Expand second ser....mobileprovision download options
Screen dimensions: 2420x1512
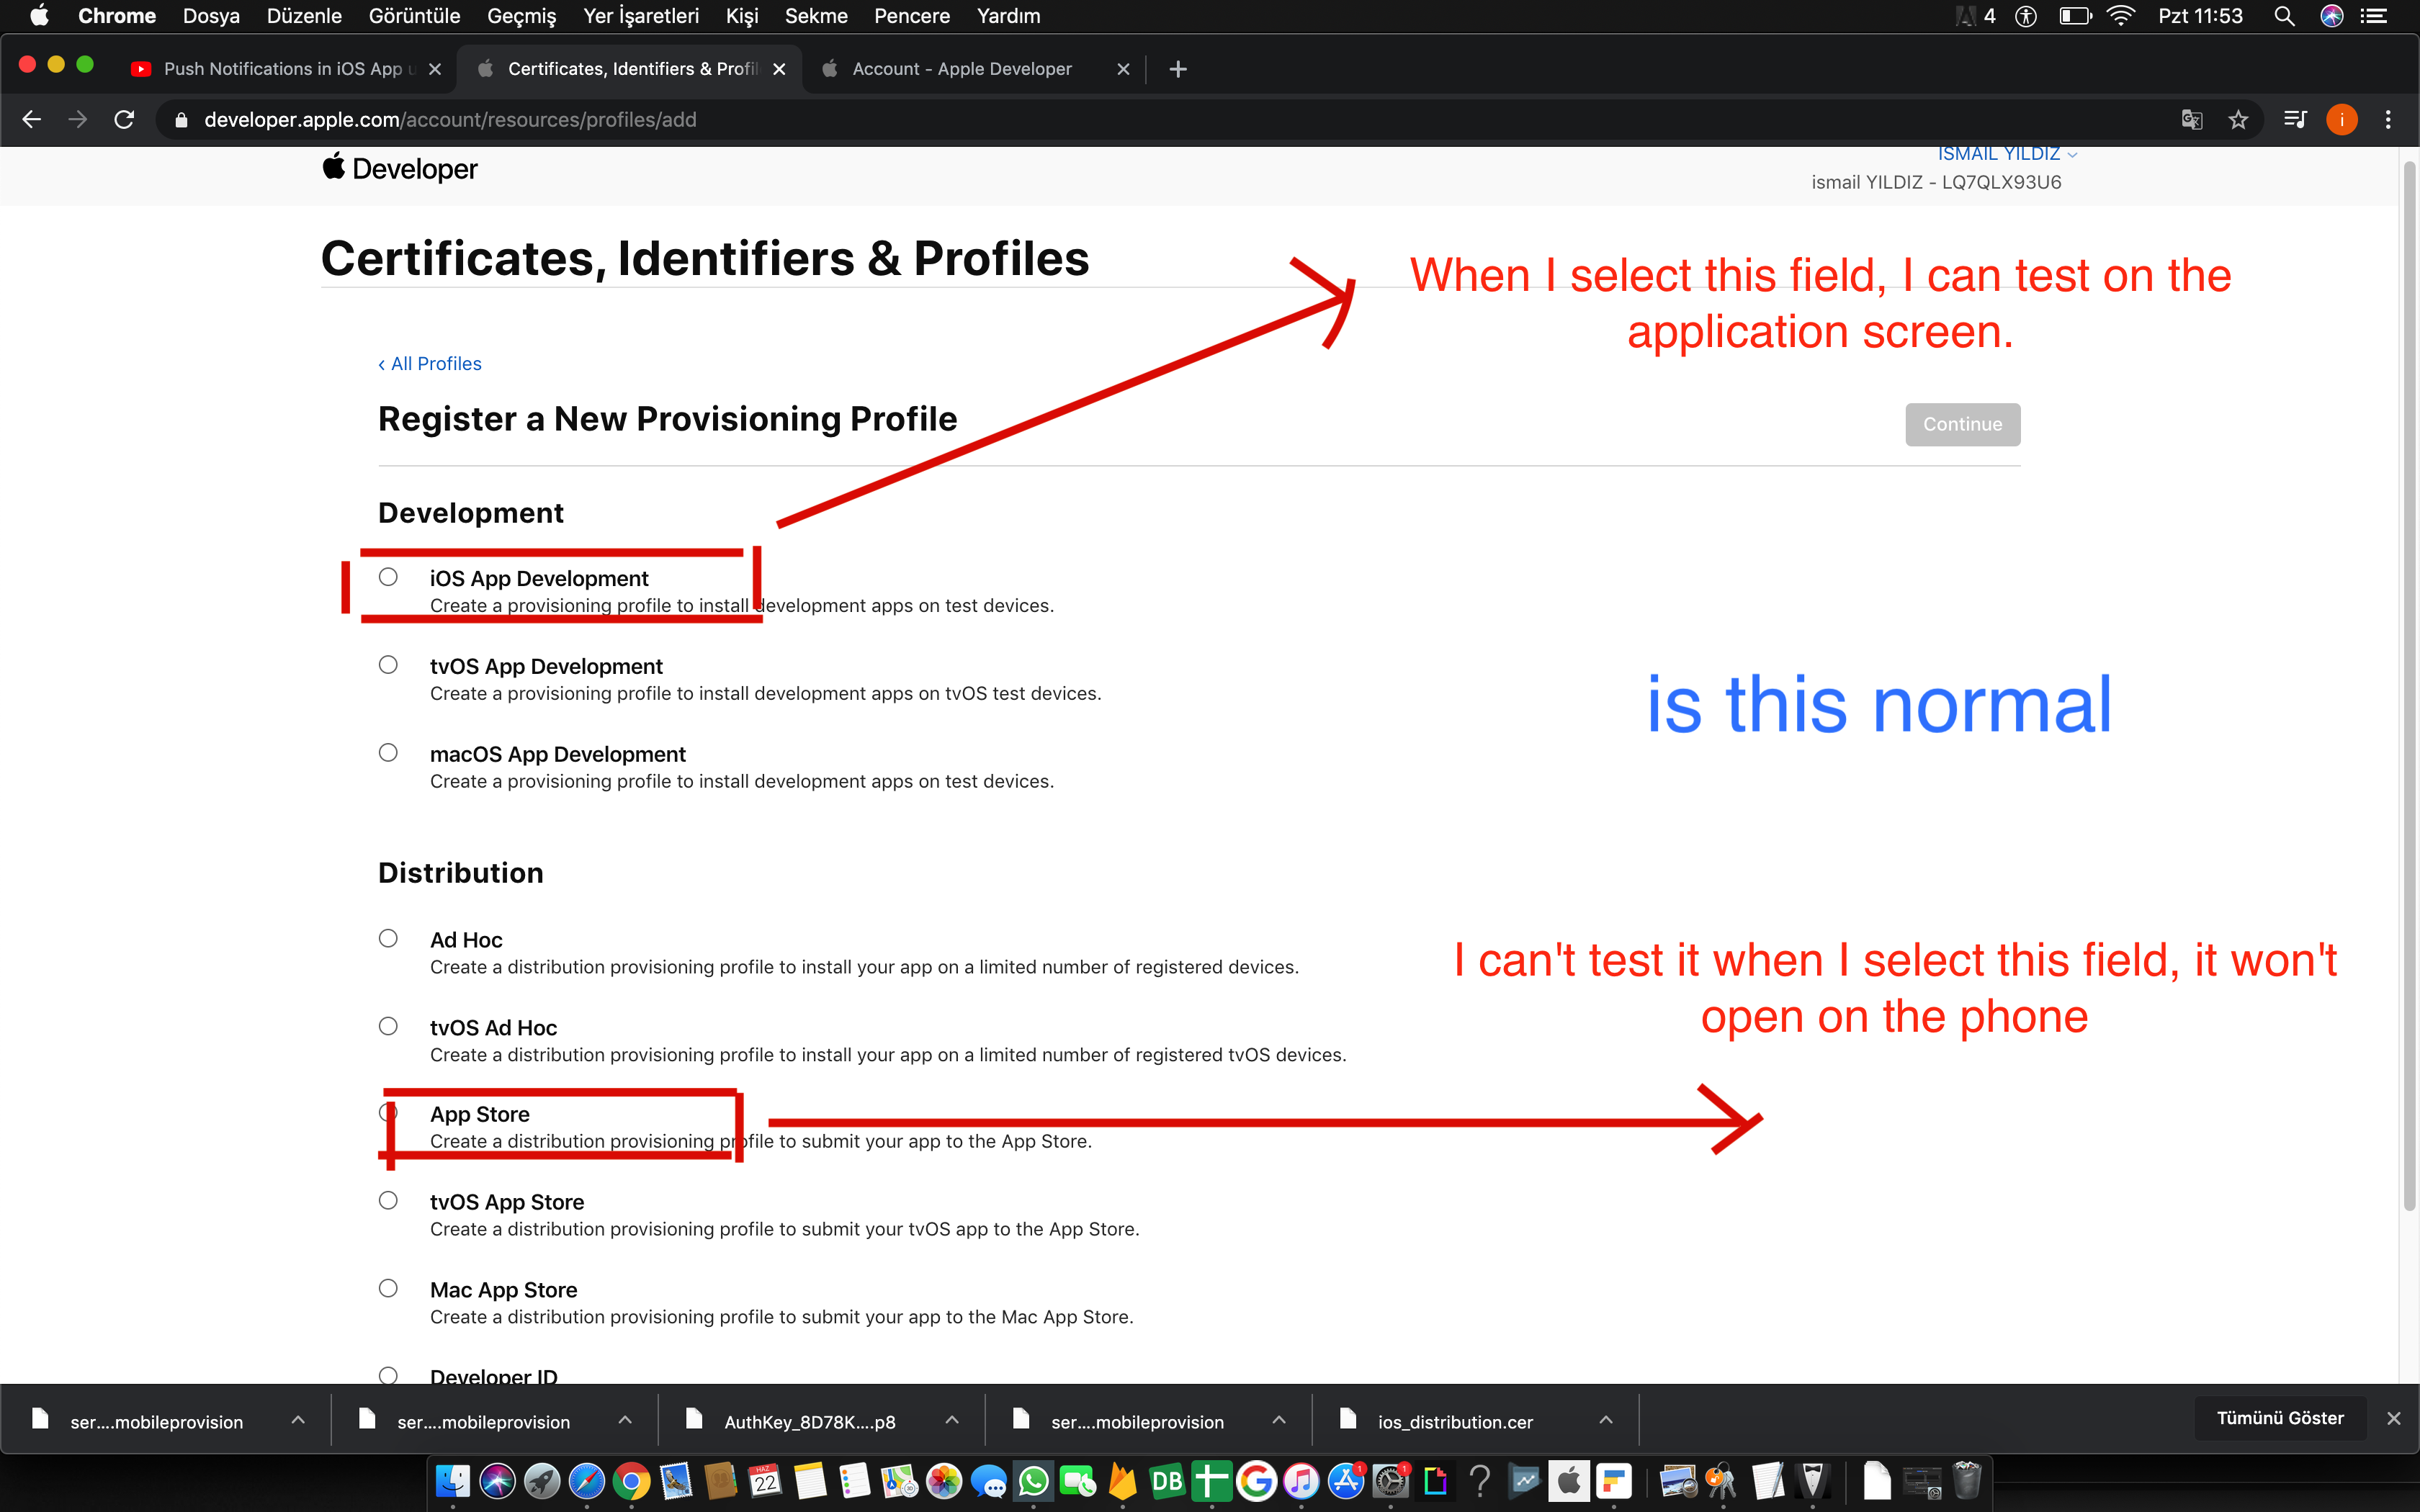coord(625,1420)
